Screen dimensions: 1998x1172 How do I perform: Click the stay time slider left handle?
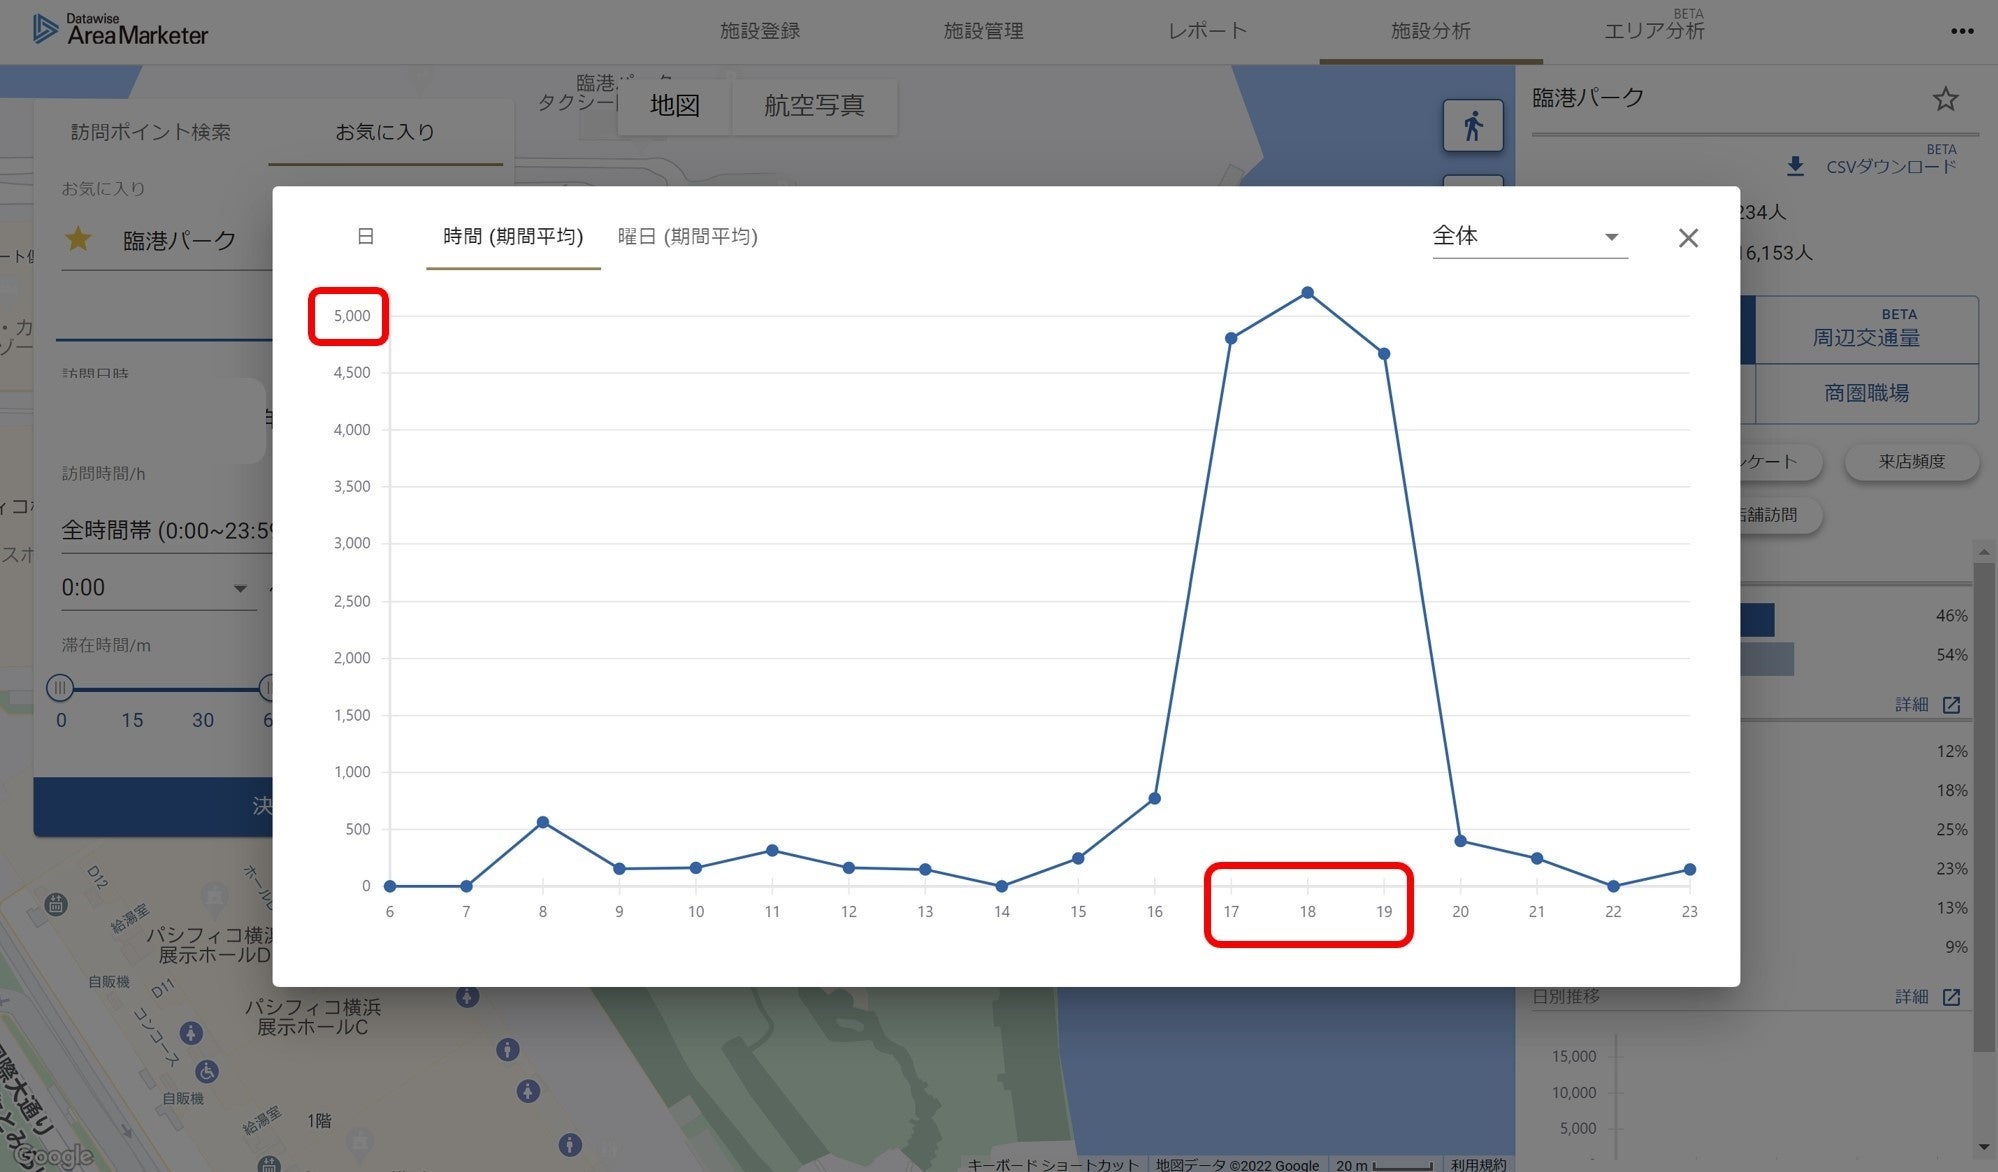[x=60, y=688]
